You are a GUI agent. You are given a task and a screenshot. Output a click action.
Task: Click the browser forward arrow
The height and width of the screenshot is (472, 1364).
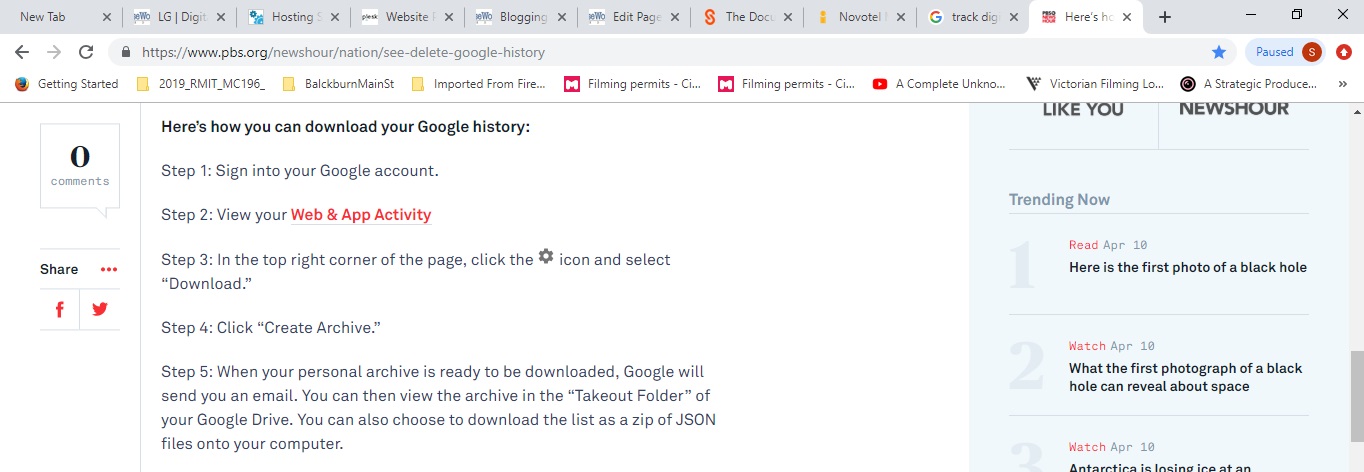pyautogui.click(x=54, y=52)
